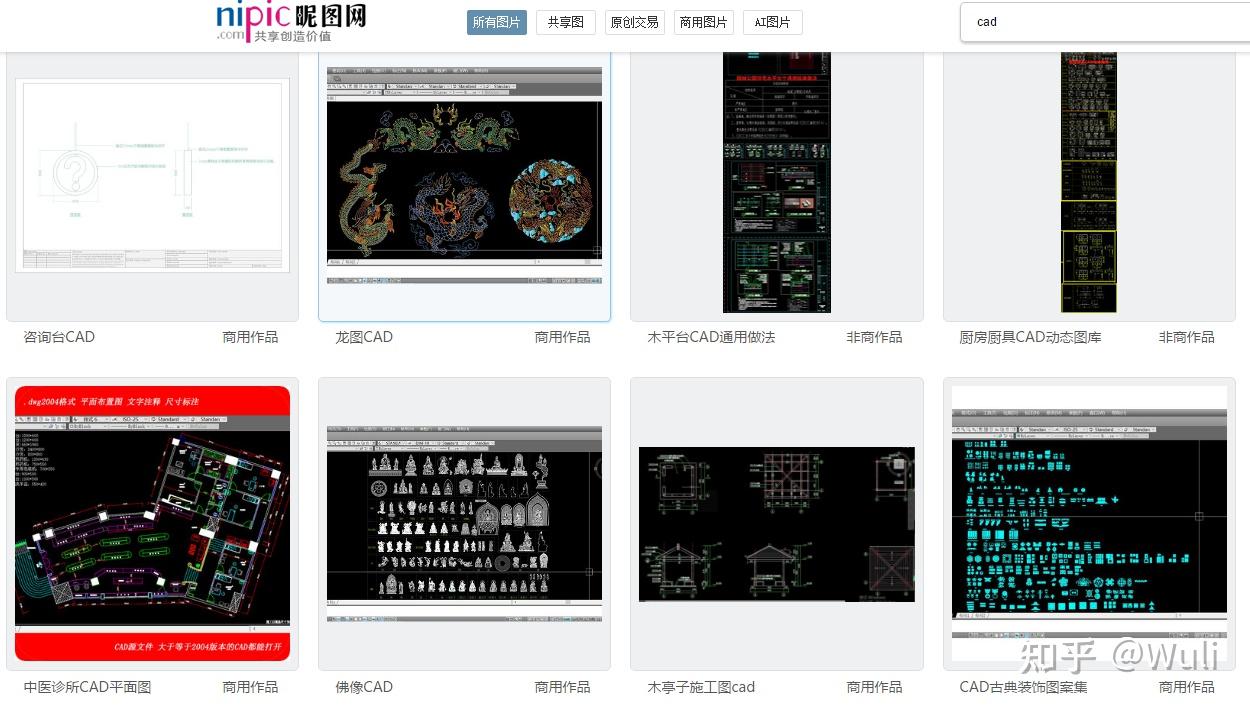Click the 龙图CAD title link

pos(364,337)
